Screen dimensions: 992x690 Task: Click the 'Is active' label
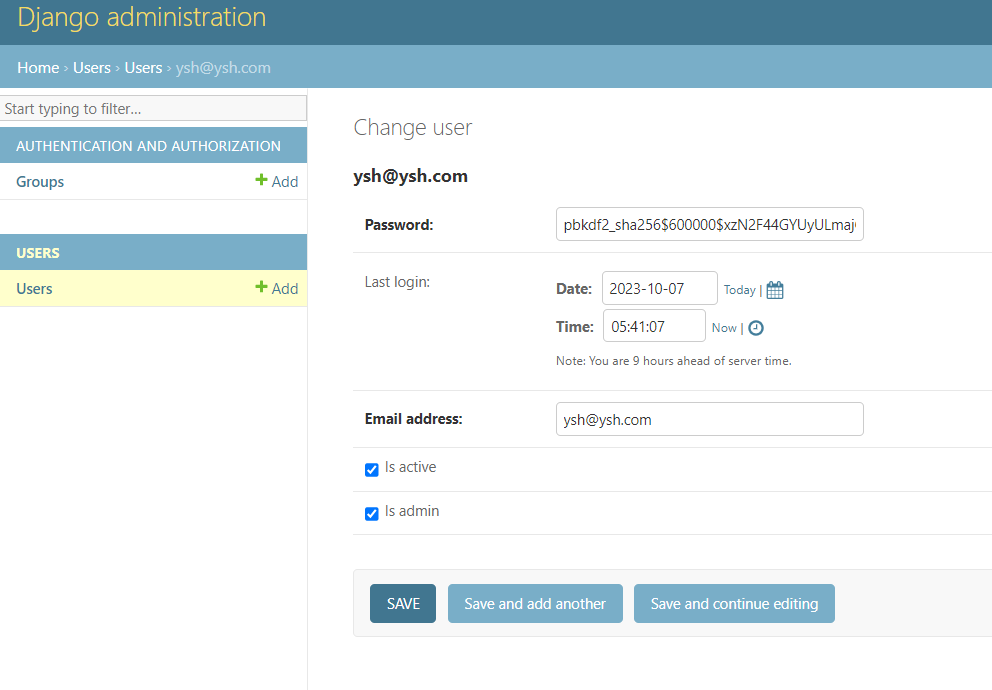410,467
